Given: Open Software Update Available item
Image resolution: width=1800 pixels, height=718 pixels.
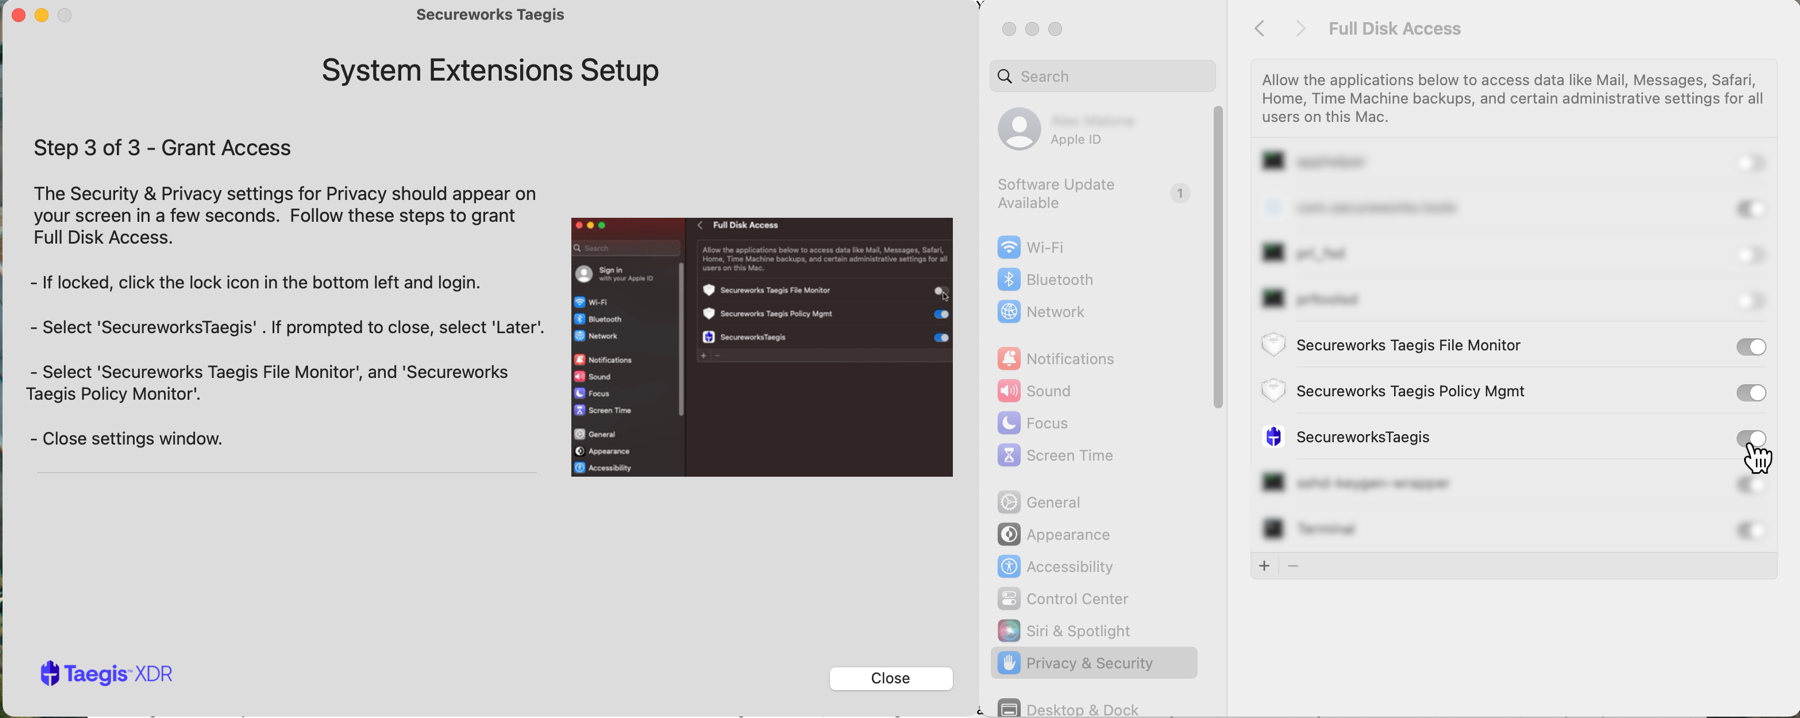Looking at the screenshot, I should tap(1095, 194).
